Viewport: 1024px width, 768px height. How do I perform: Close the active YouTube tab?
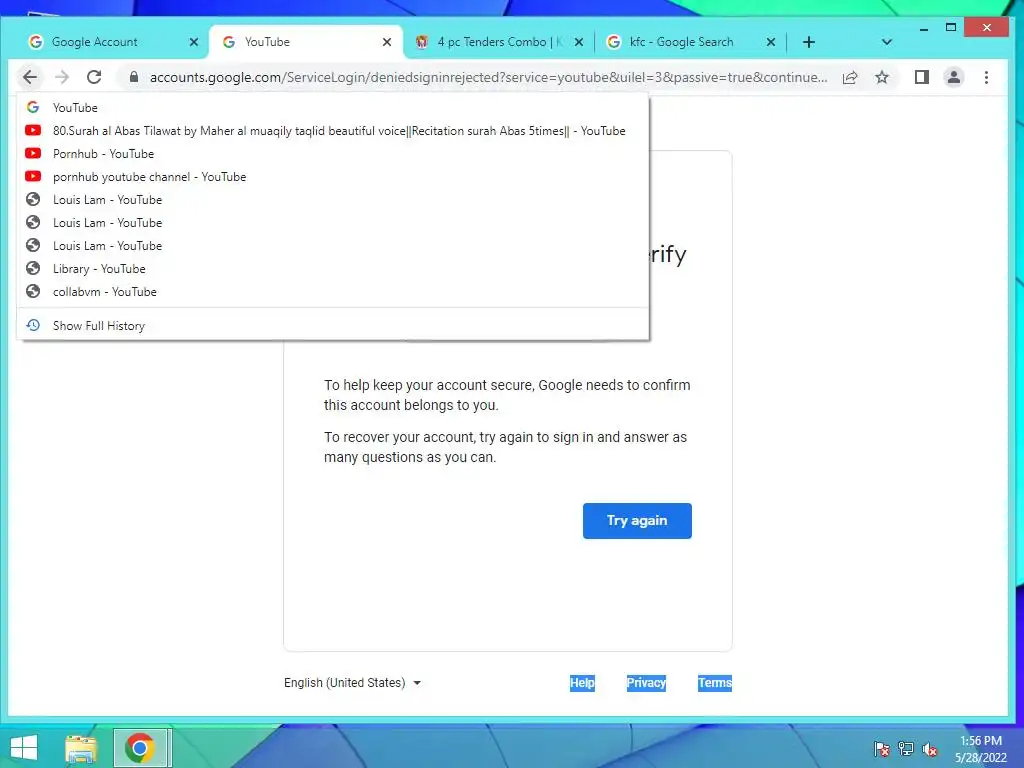coord(387,42)
